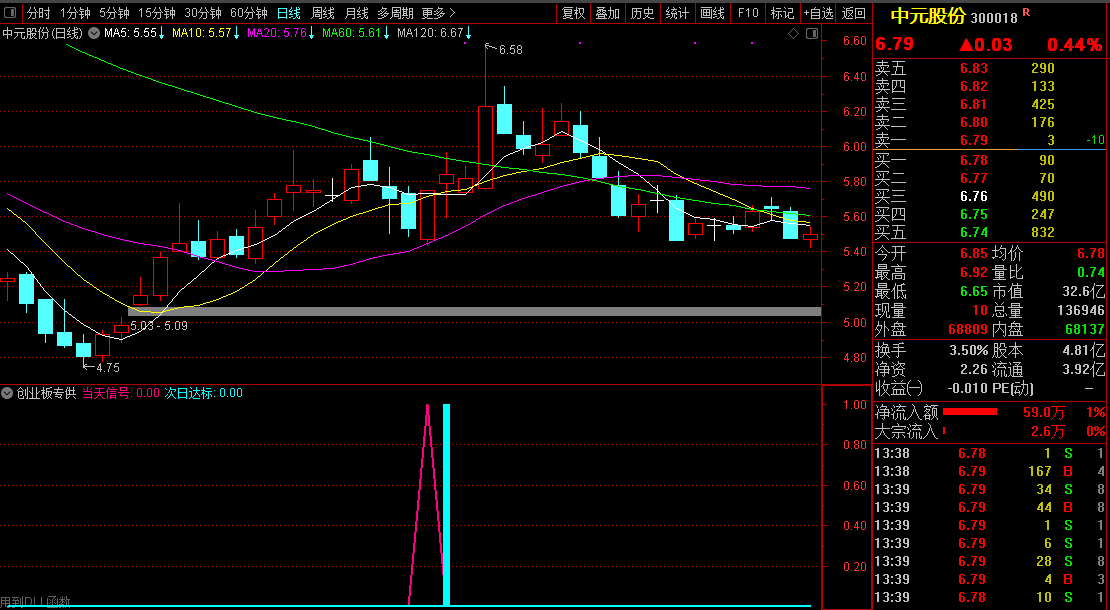Click the 4.75 low price marker
This screenshot has width=1110, height=610.
(107, 367)
